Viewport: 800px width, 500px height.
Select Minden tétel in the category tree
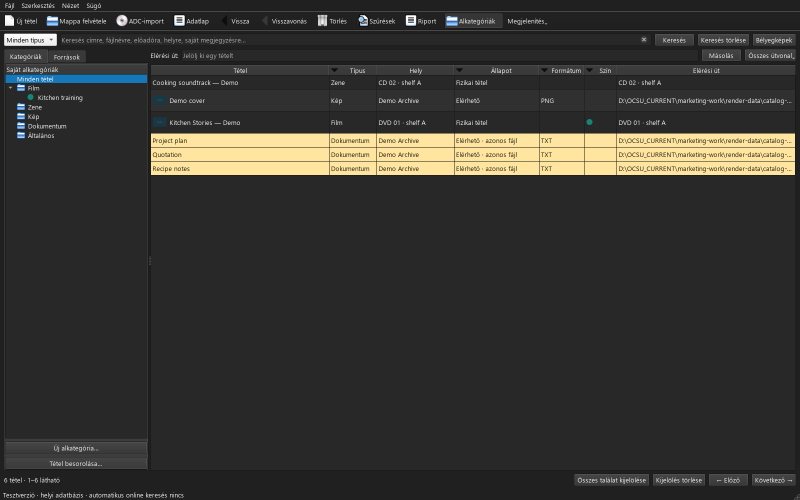point(76,79)
